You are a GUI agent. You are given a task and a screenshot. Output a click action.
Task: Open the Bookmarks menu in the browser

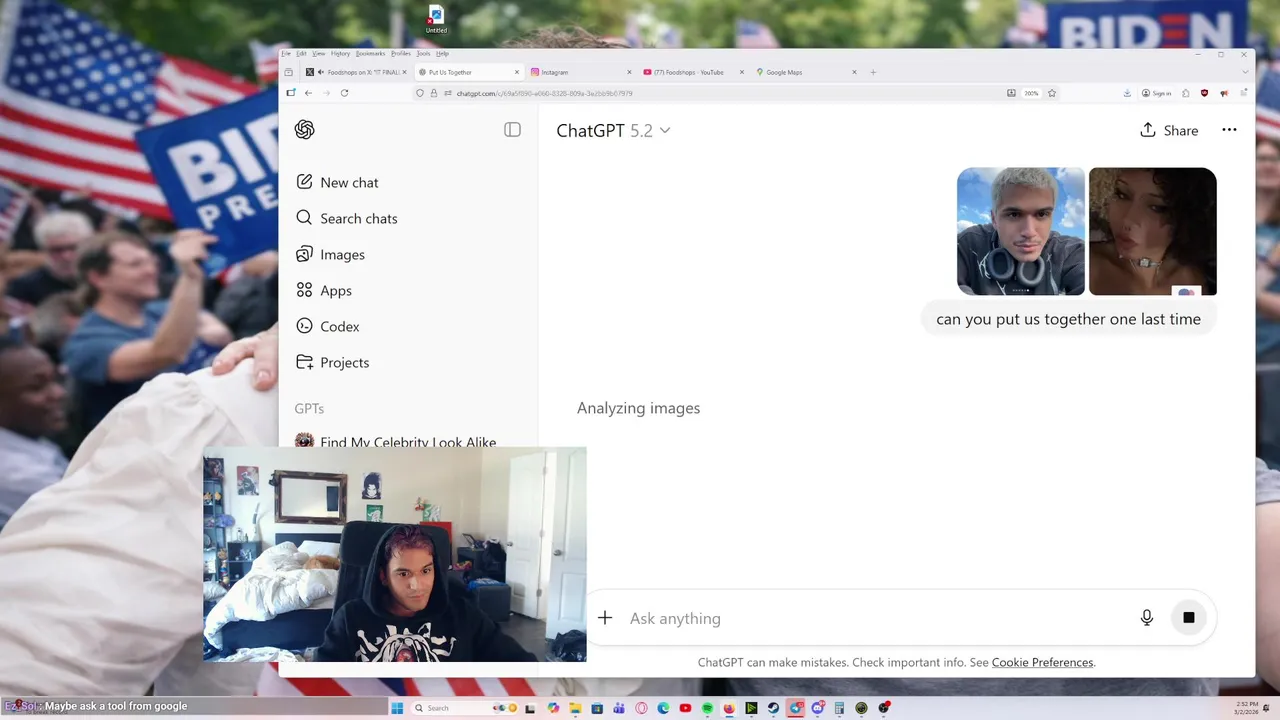[x=370, y=53]
